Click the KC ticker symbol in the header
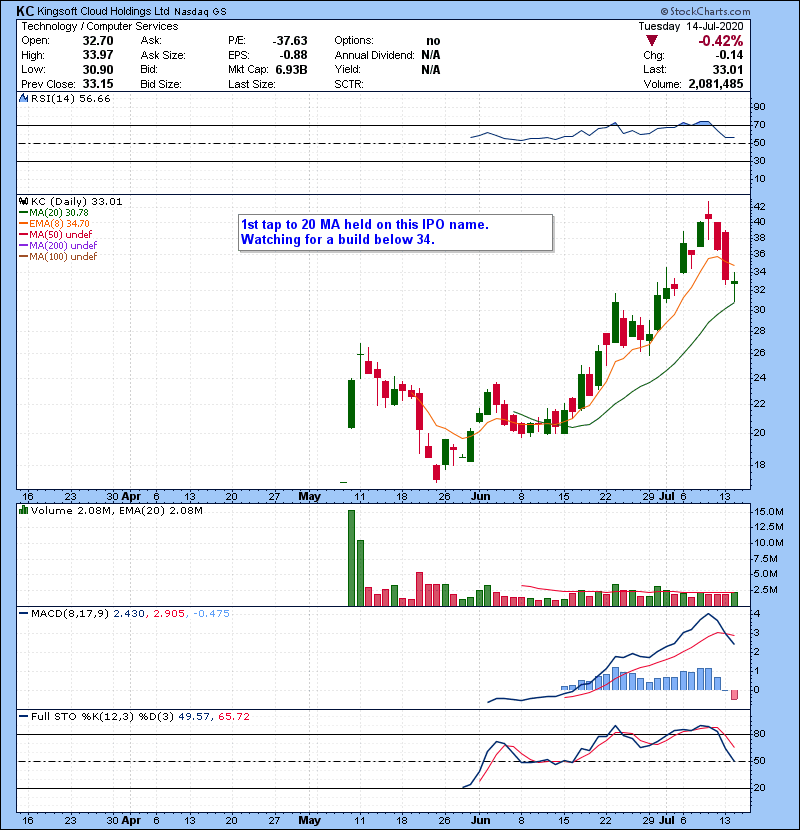The width and height of the screenshot is (800, 830). 25,11
